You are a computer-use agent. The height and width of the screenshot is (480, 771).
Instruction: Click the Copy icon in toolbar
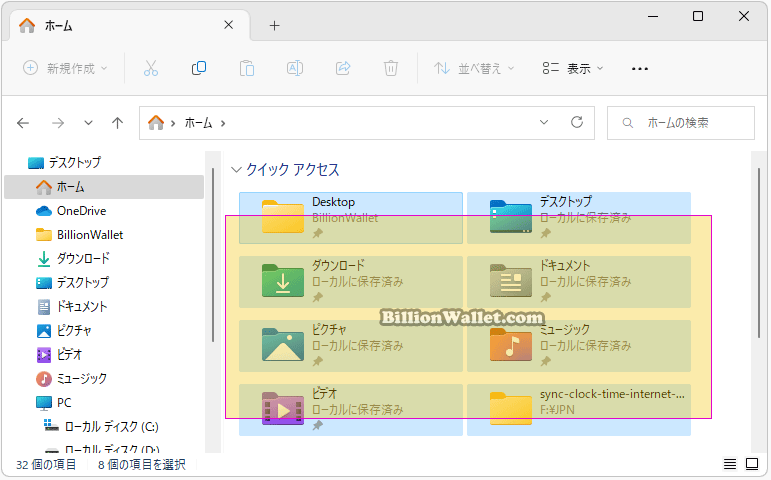click(199, 68)
